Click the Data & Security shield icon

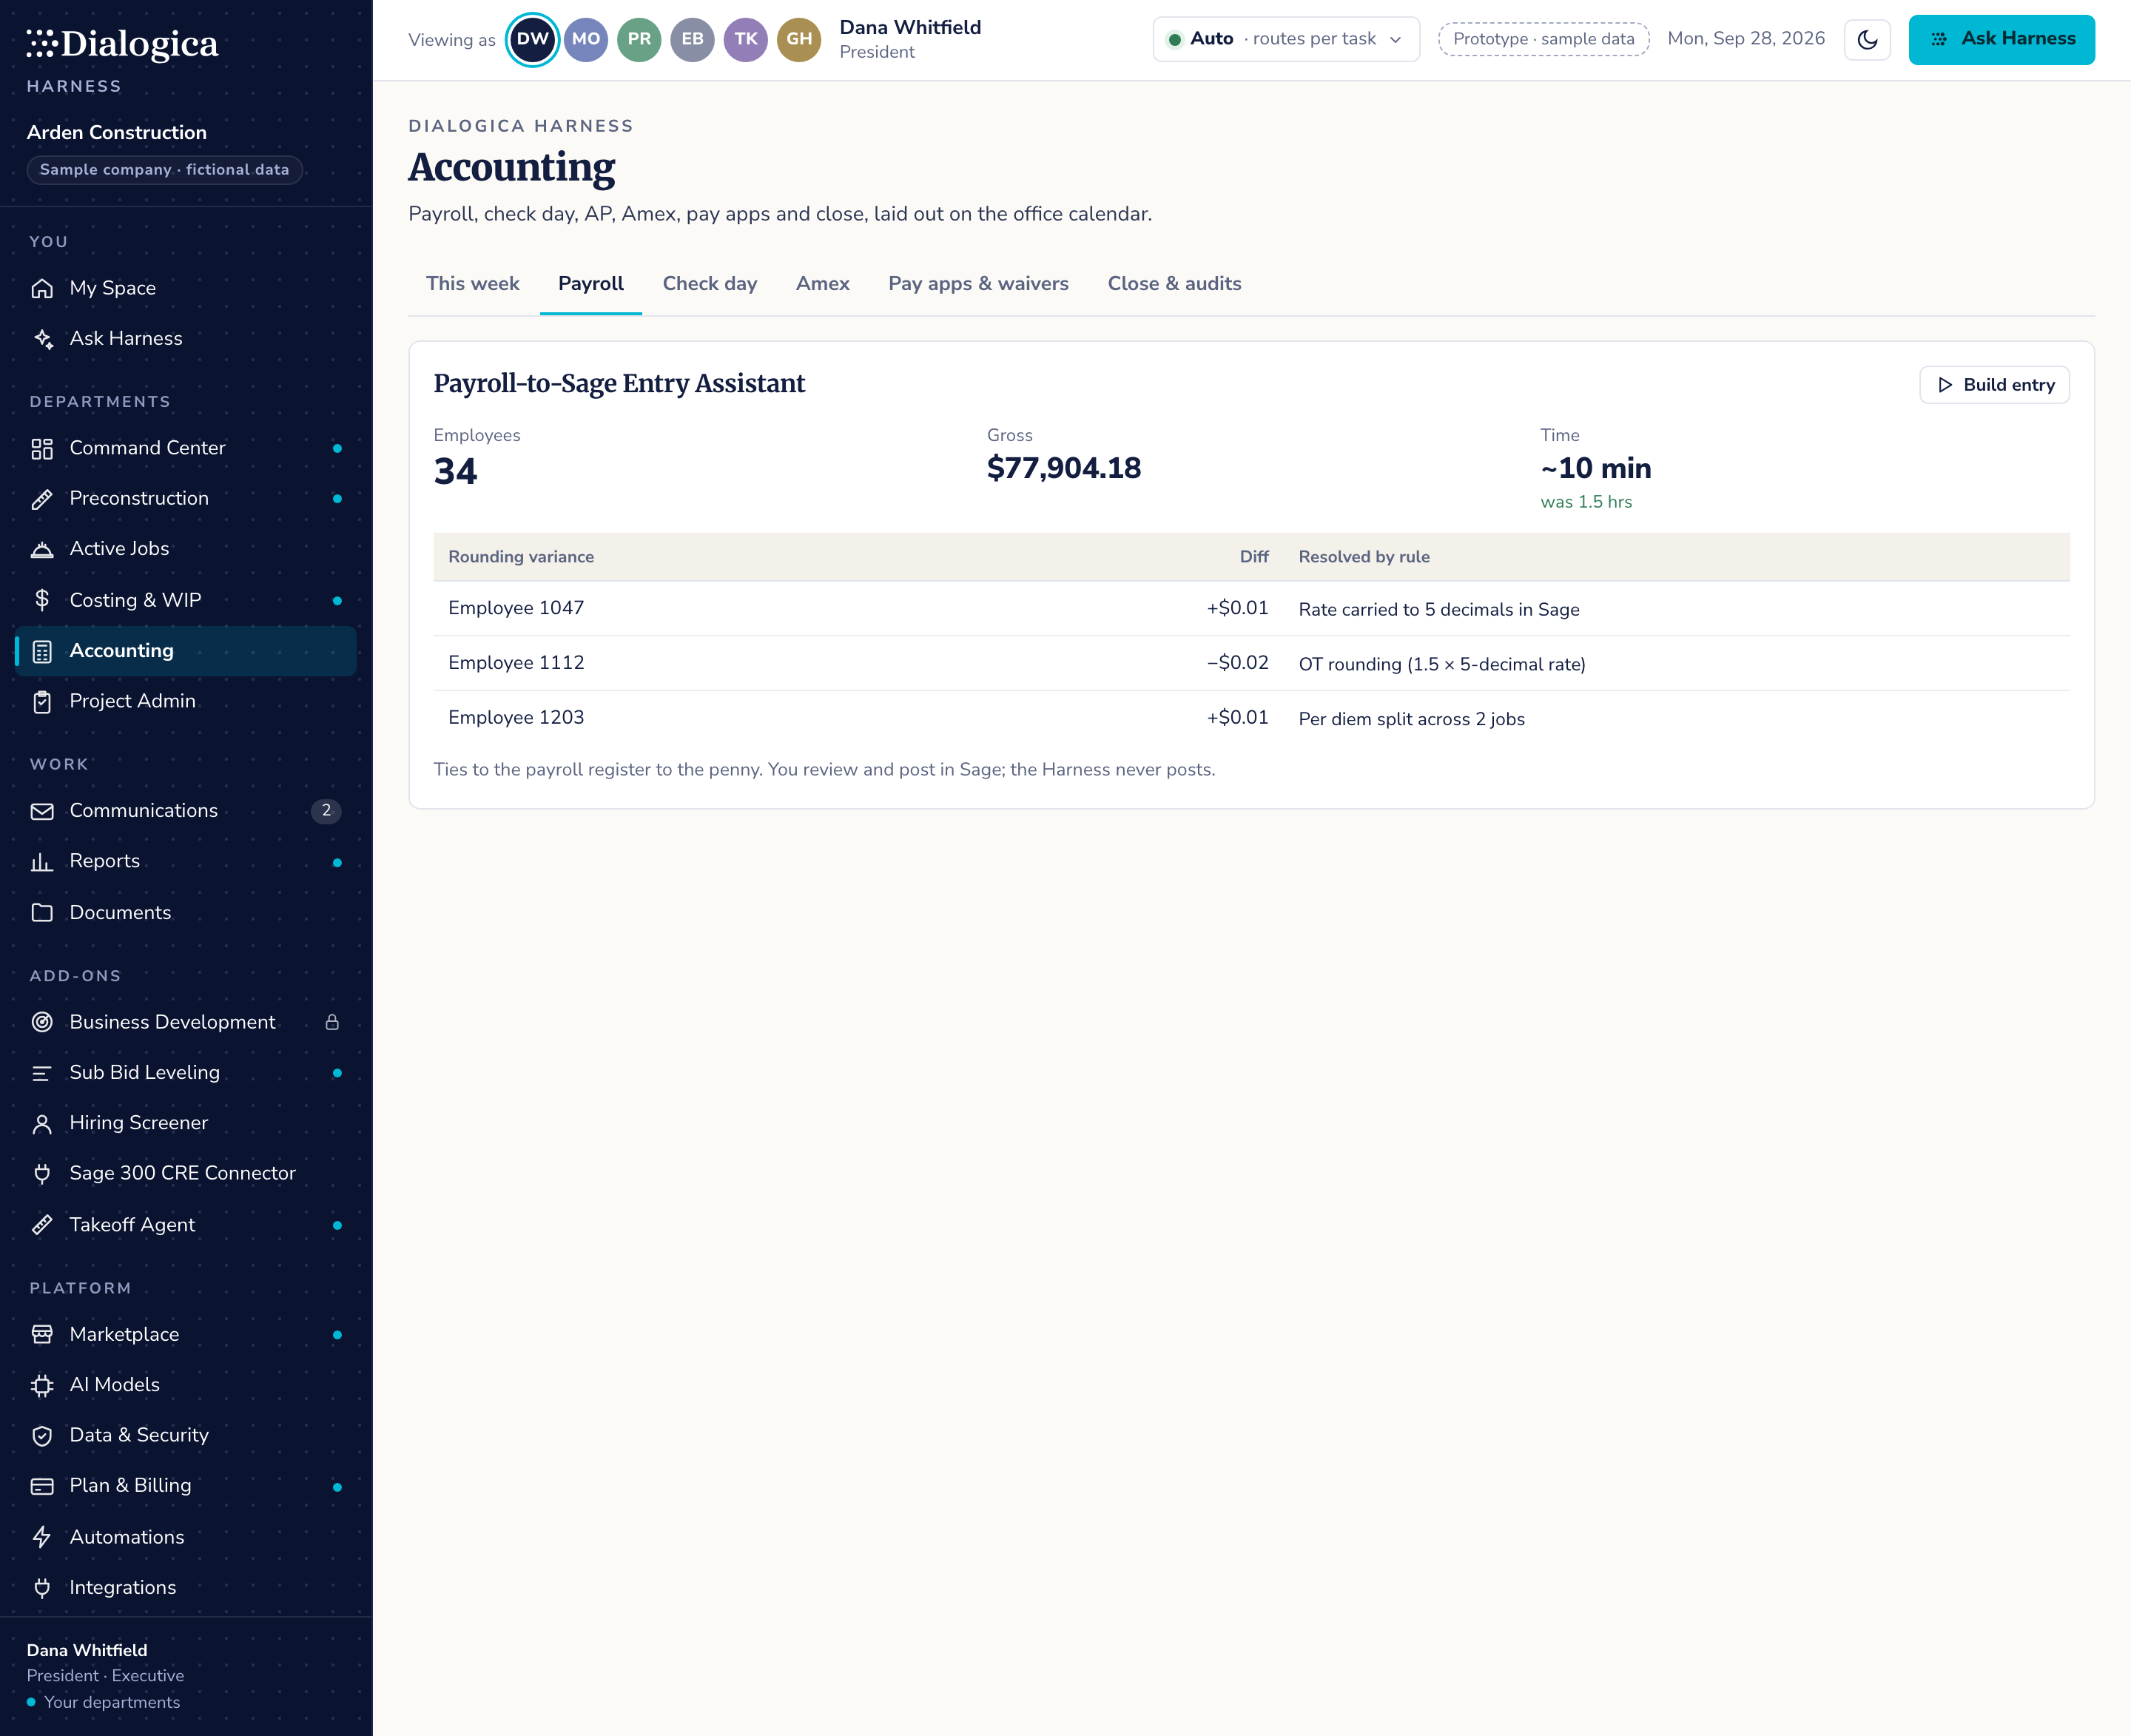(42, 1436)
